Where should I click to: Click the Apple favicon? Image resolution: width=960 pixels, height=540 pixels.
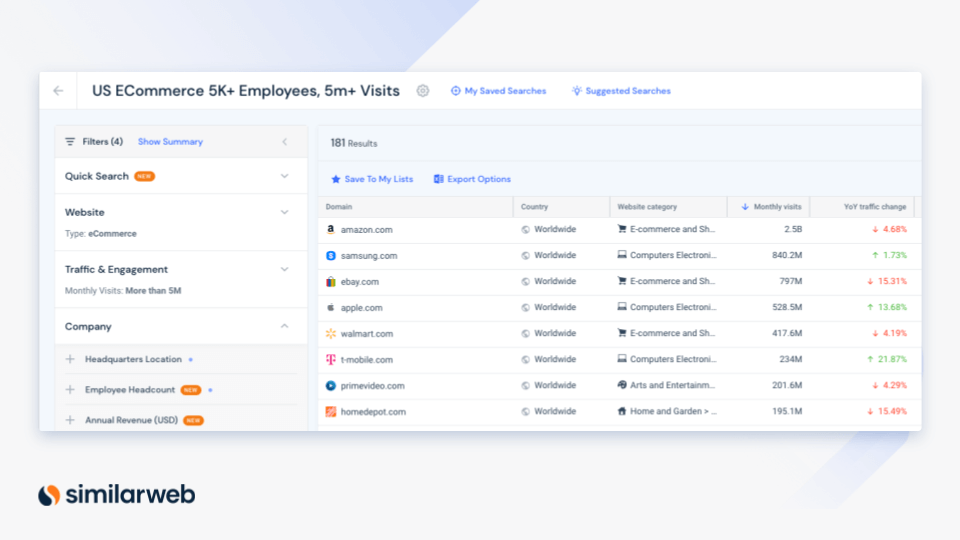coord(331,307)
